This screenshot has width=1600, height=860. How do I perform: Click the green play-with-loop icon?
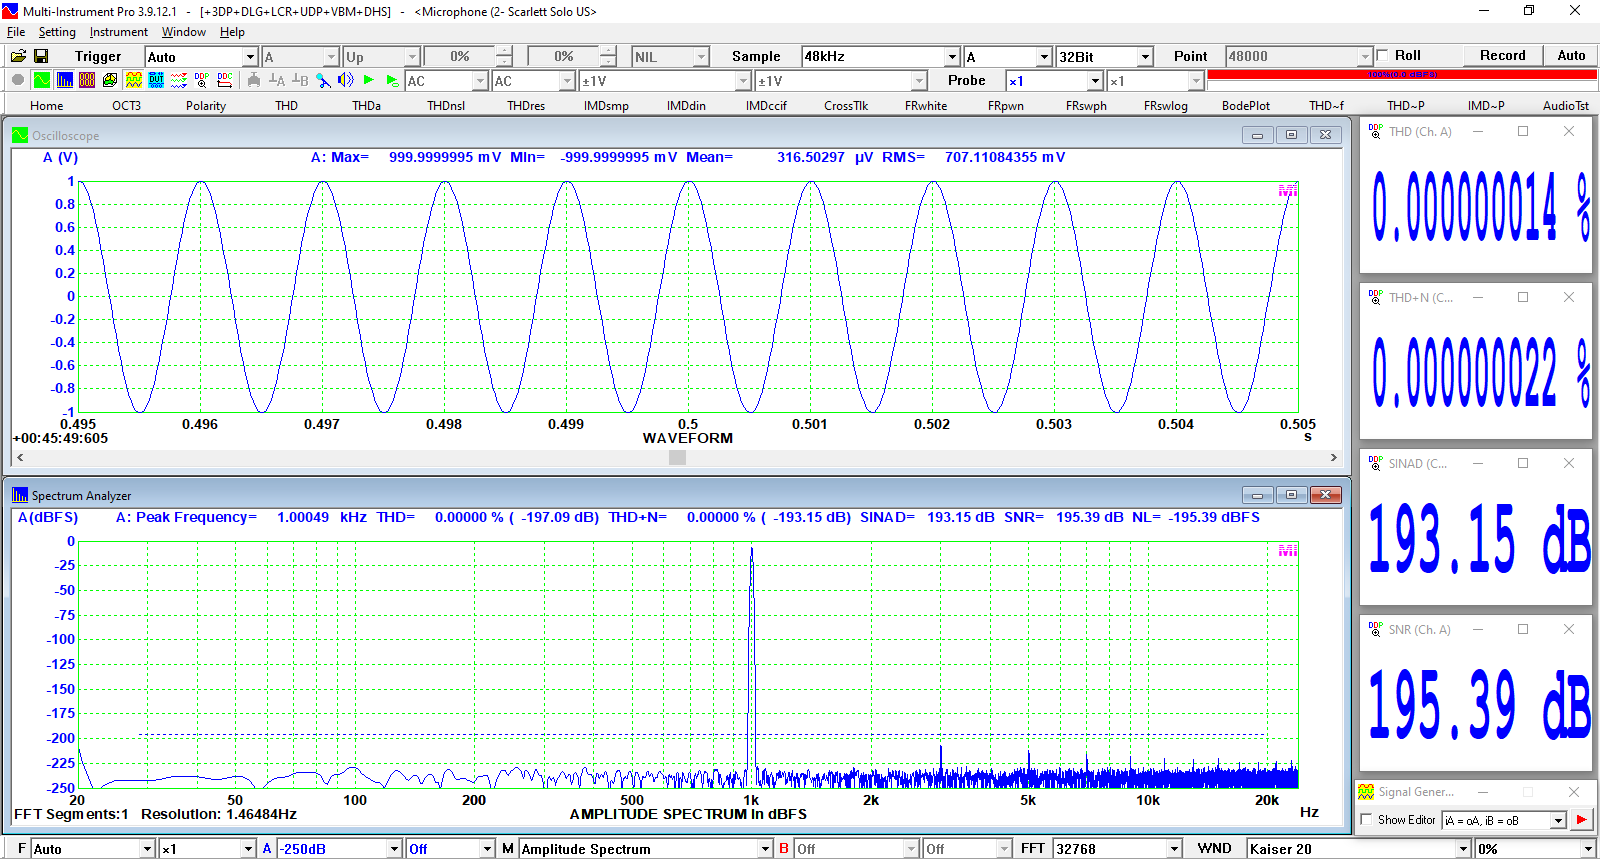pos(392,80)
